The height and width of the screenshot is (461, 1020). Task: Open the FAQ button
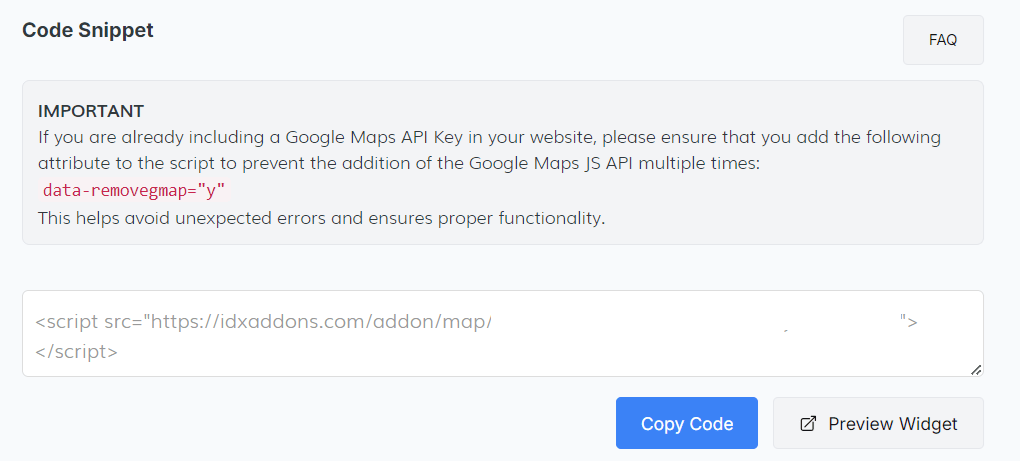click(943, 40)
